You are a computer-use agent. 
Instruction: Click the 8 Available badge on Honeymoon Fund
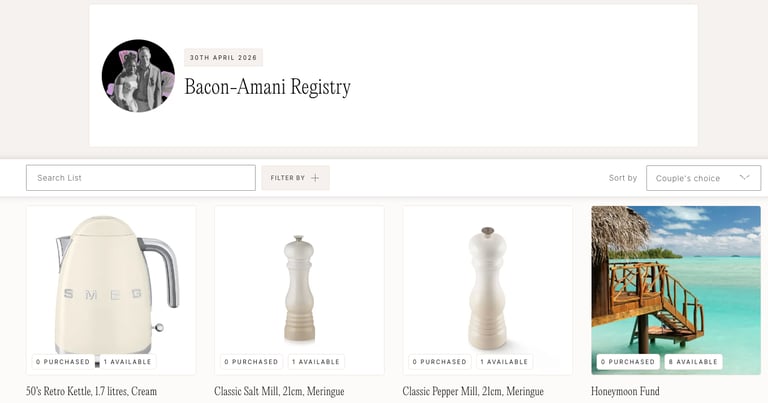693,362
